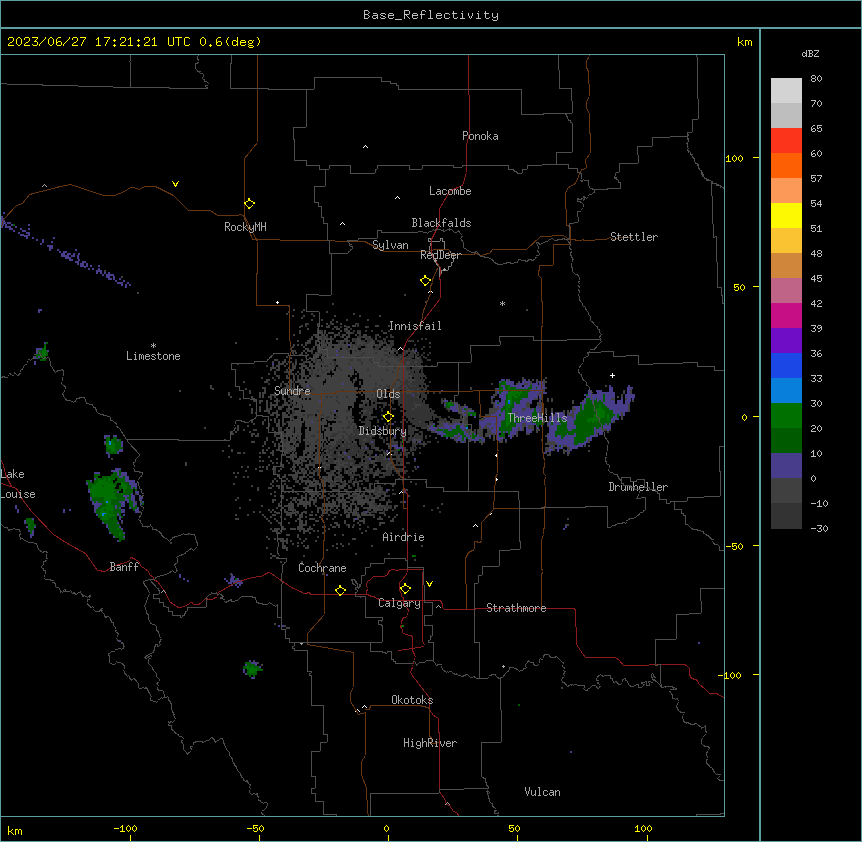Click the yellow diamond marker above RockyMH
This screenshot has width=862, height=842.
click(249, 204)
